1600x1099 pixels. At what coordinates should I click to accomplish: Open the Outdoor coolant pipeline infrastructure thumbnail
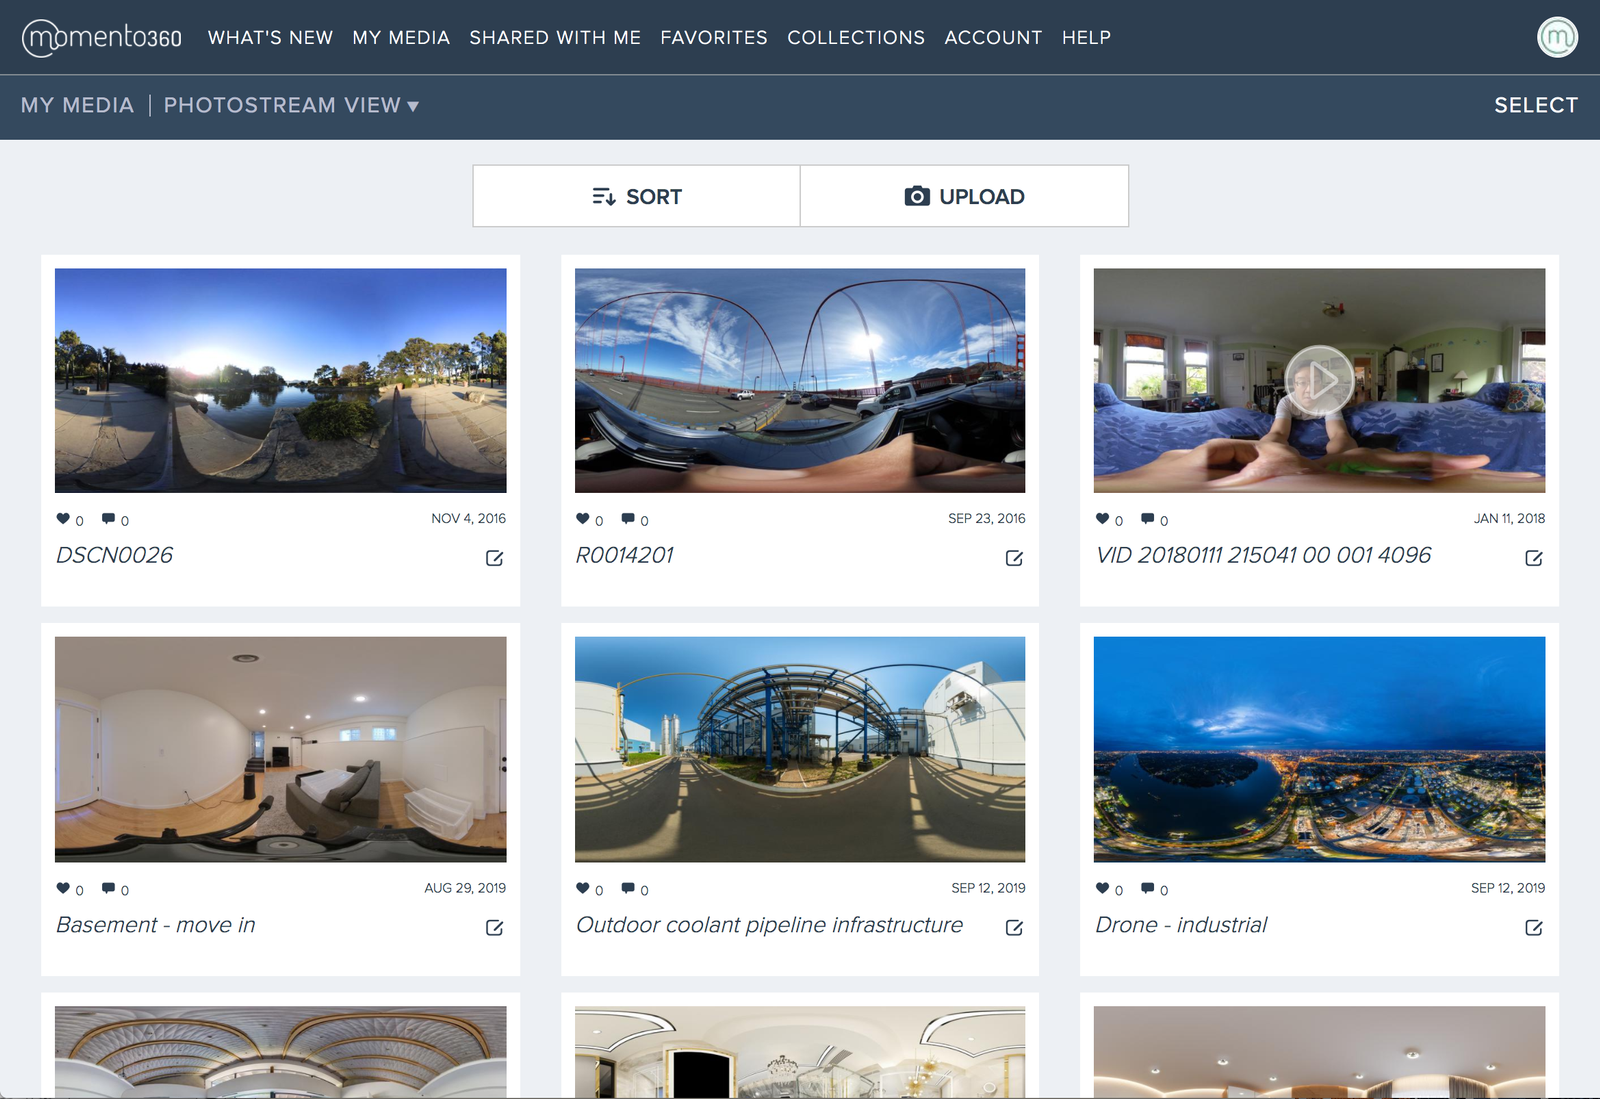coord(800,750)
